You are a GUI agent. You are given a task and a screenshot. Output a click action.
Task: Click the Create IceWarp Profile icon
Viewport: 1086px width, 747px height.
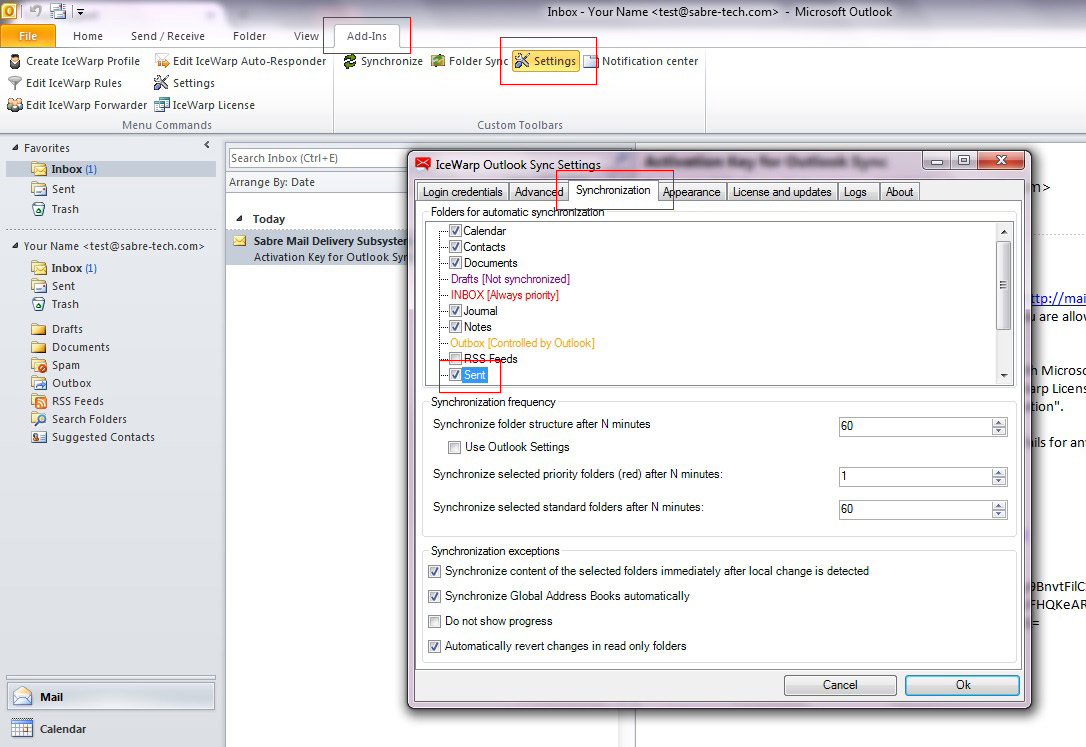click(x=15, y=62)
